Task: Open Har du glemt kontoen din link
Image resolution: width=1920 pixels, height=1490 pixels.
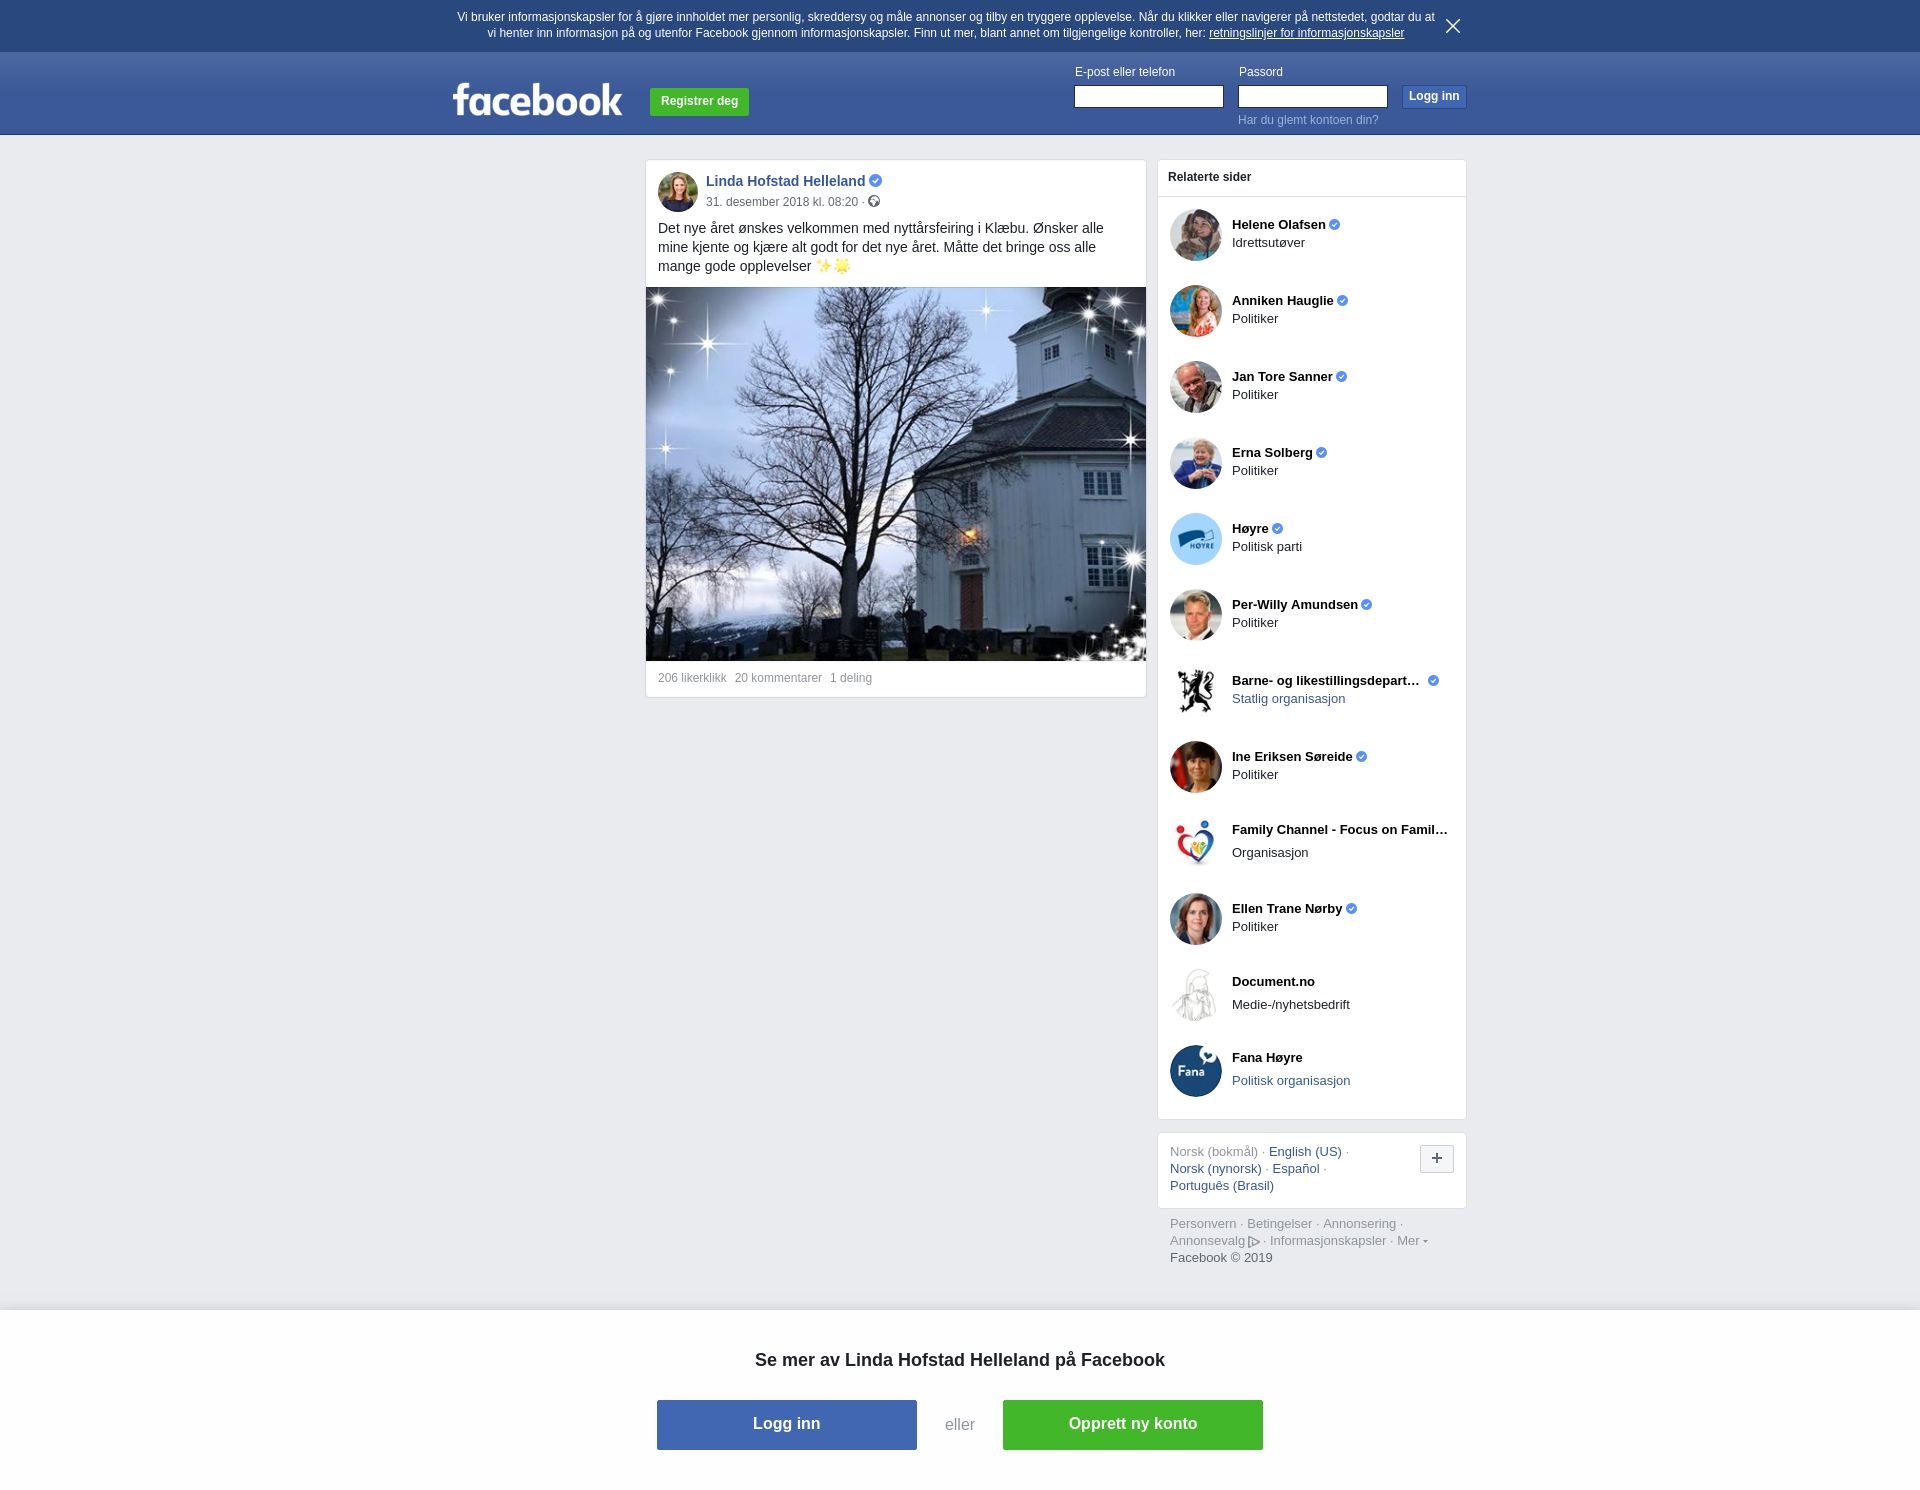Action: point(1308,120)
